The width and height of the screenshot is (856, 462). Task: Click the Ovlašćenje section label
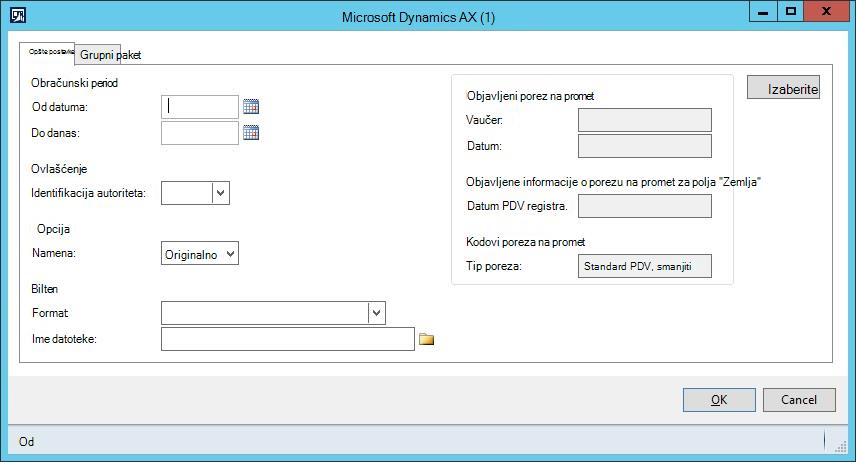[x=59, y=169]
